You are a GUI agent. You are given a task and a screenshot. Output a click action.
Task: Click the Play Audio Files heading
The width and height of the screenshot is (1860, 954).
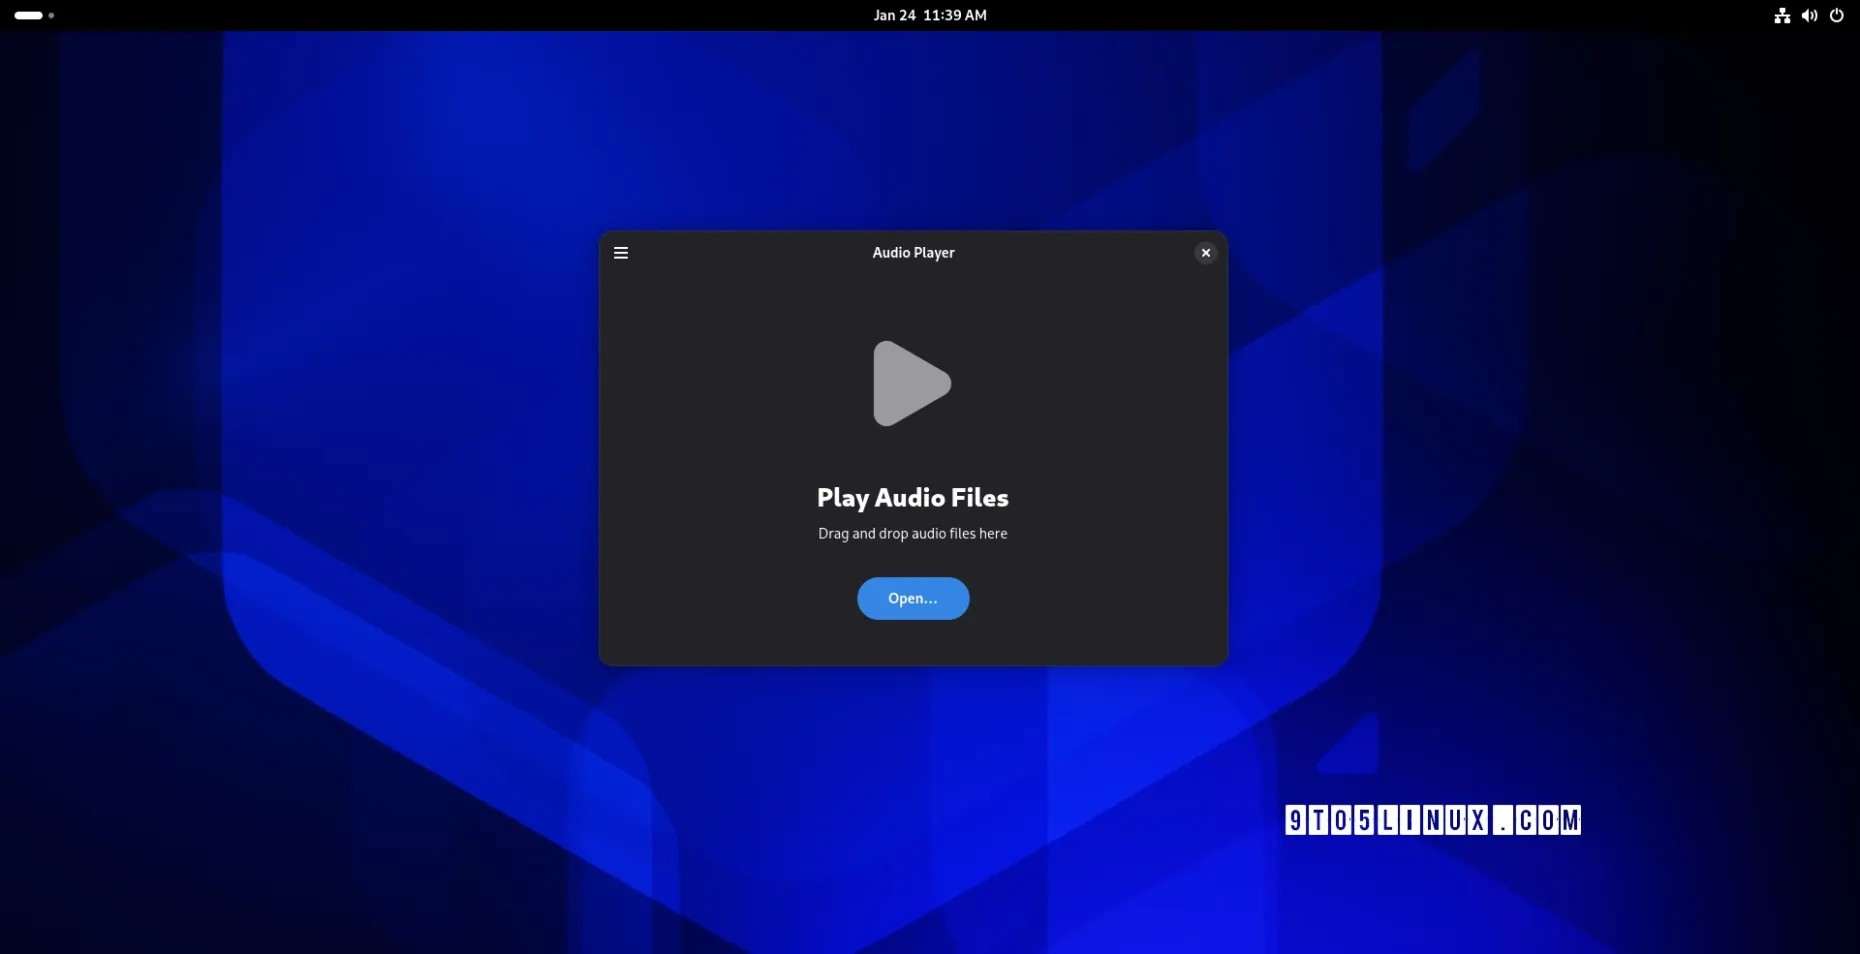912,497
